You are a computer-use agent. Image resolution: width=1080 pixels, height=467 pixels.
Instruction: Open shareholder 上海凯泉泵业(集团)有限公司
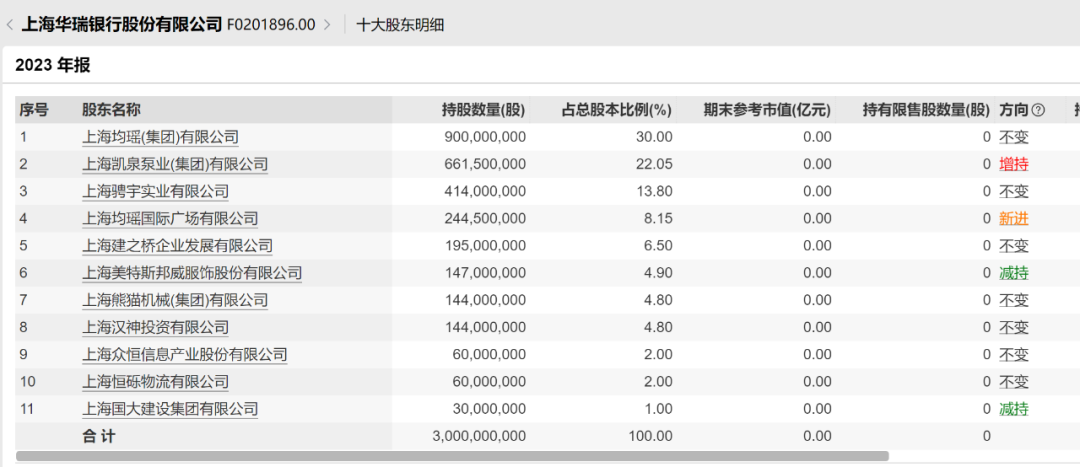coord(175,164)
